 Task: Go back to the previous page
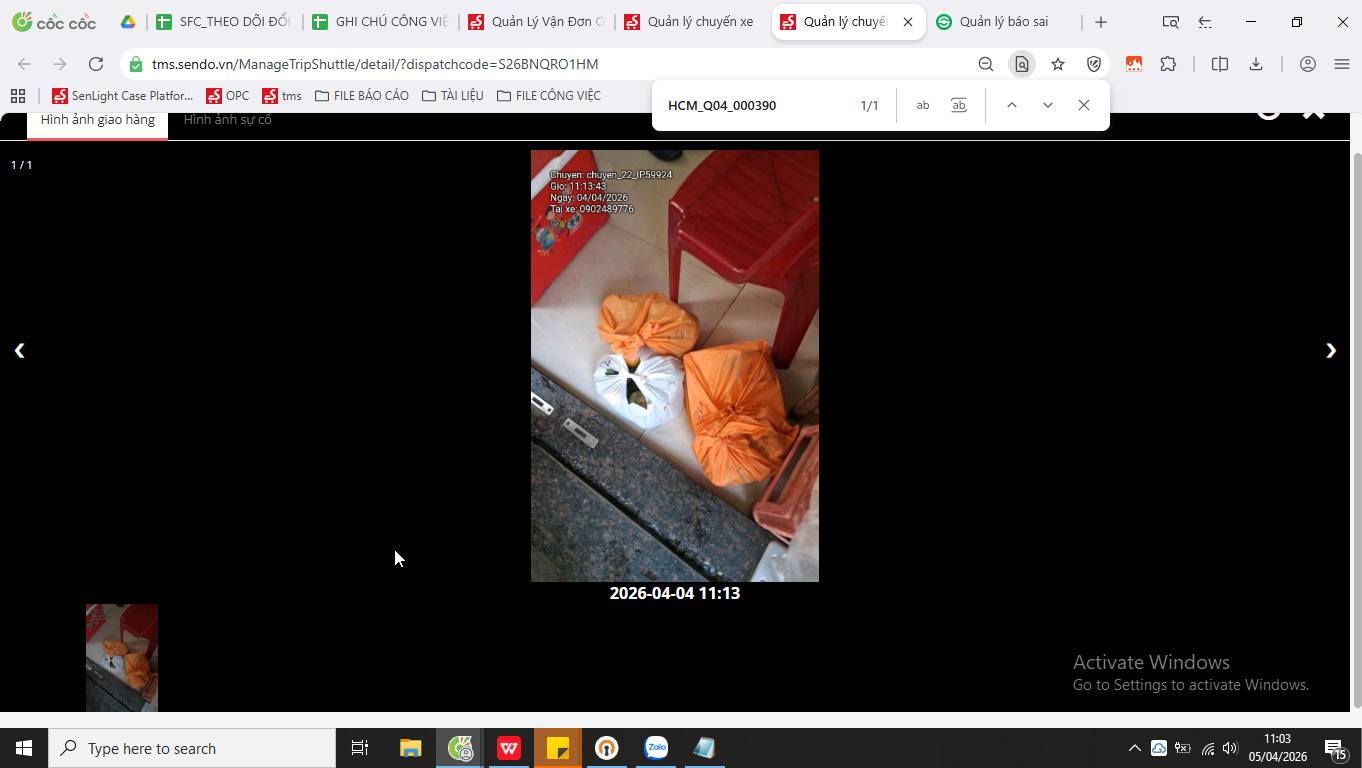click(24, 64)
